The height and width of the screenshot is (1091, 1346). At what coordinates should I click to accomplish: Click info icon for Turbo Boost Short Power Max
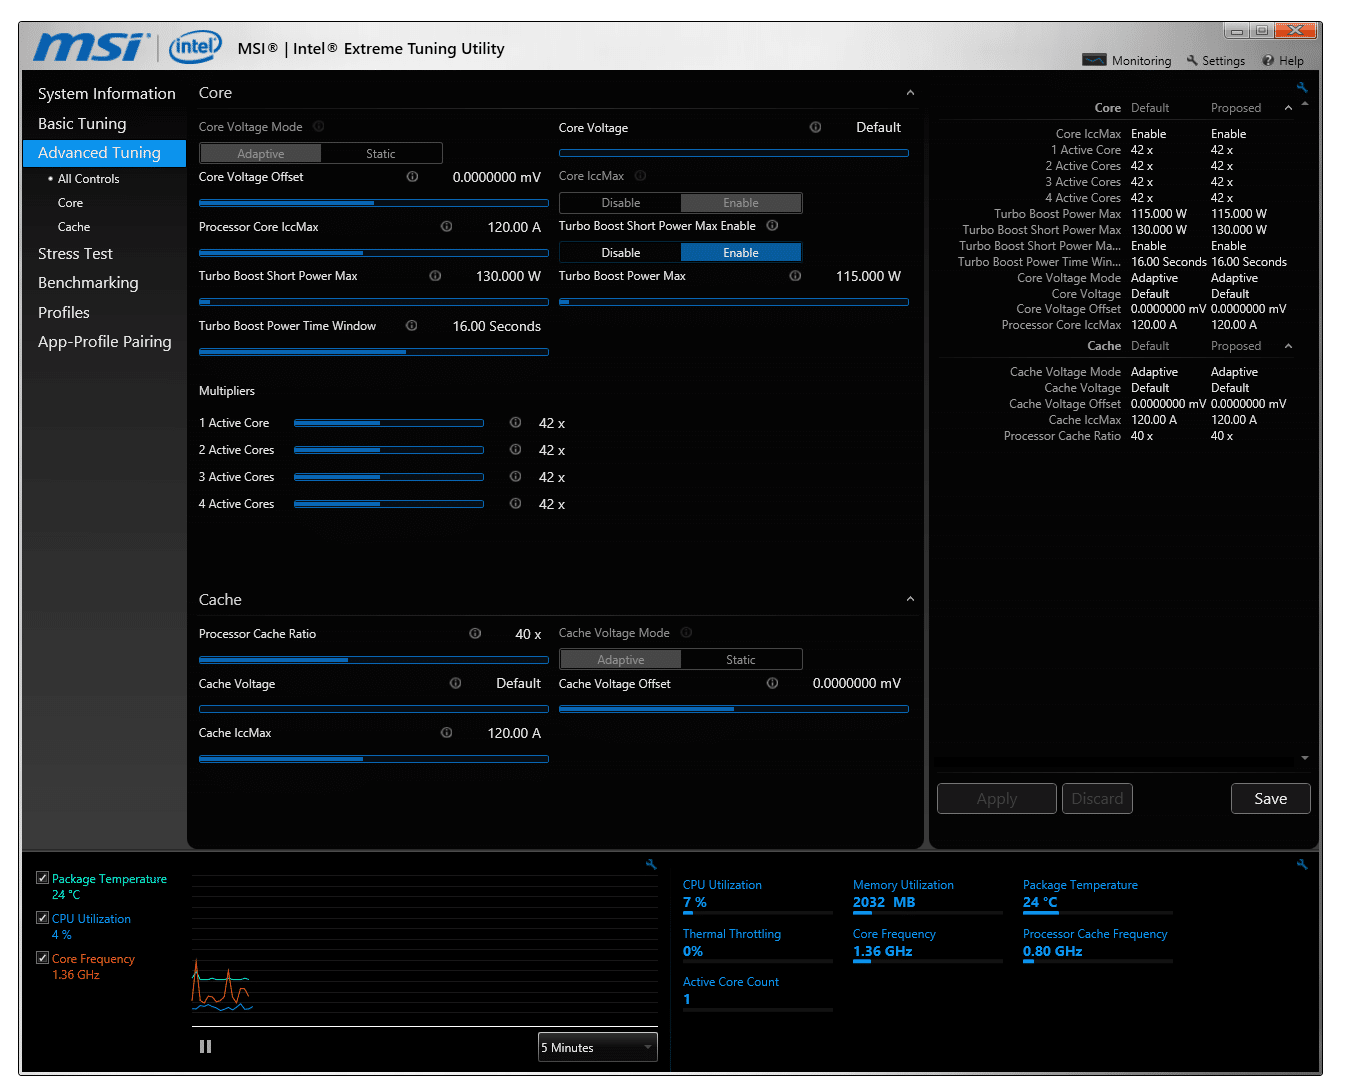point(435,276)
